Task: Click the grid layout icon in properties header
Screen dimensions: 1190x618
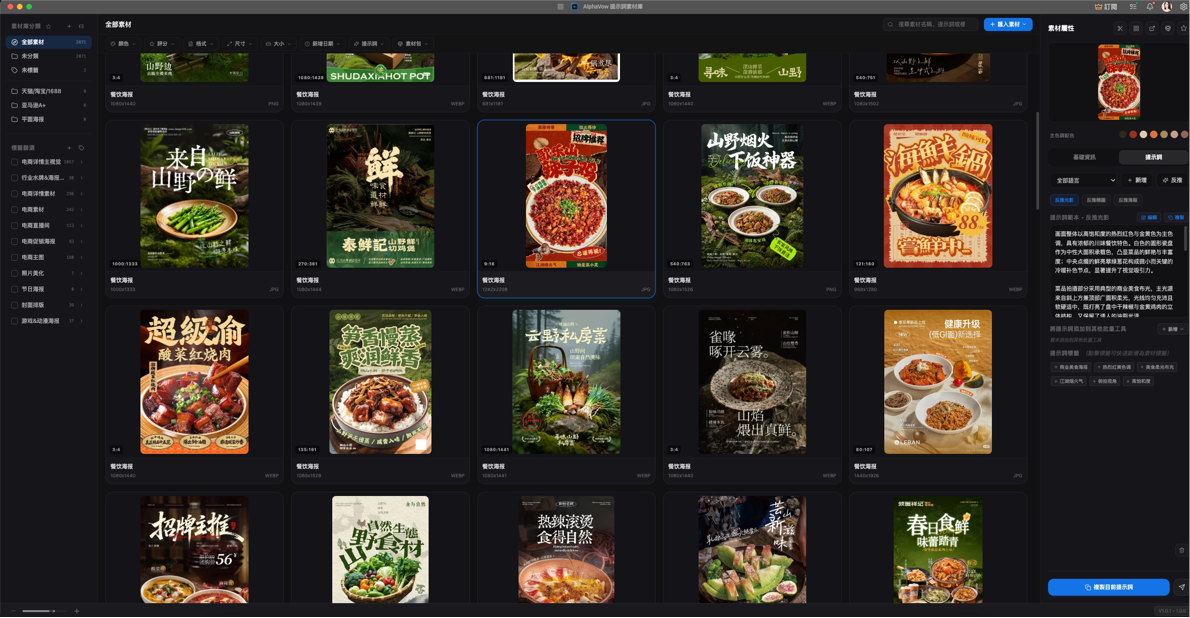Action: (1136, 28)
